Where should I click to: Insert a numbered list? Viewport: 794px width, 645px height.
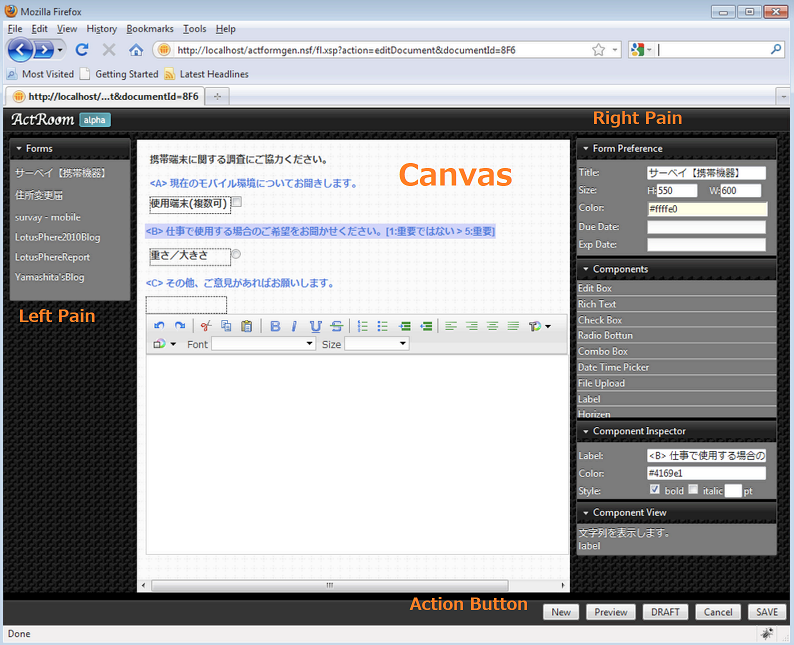coord(363,326)
